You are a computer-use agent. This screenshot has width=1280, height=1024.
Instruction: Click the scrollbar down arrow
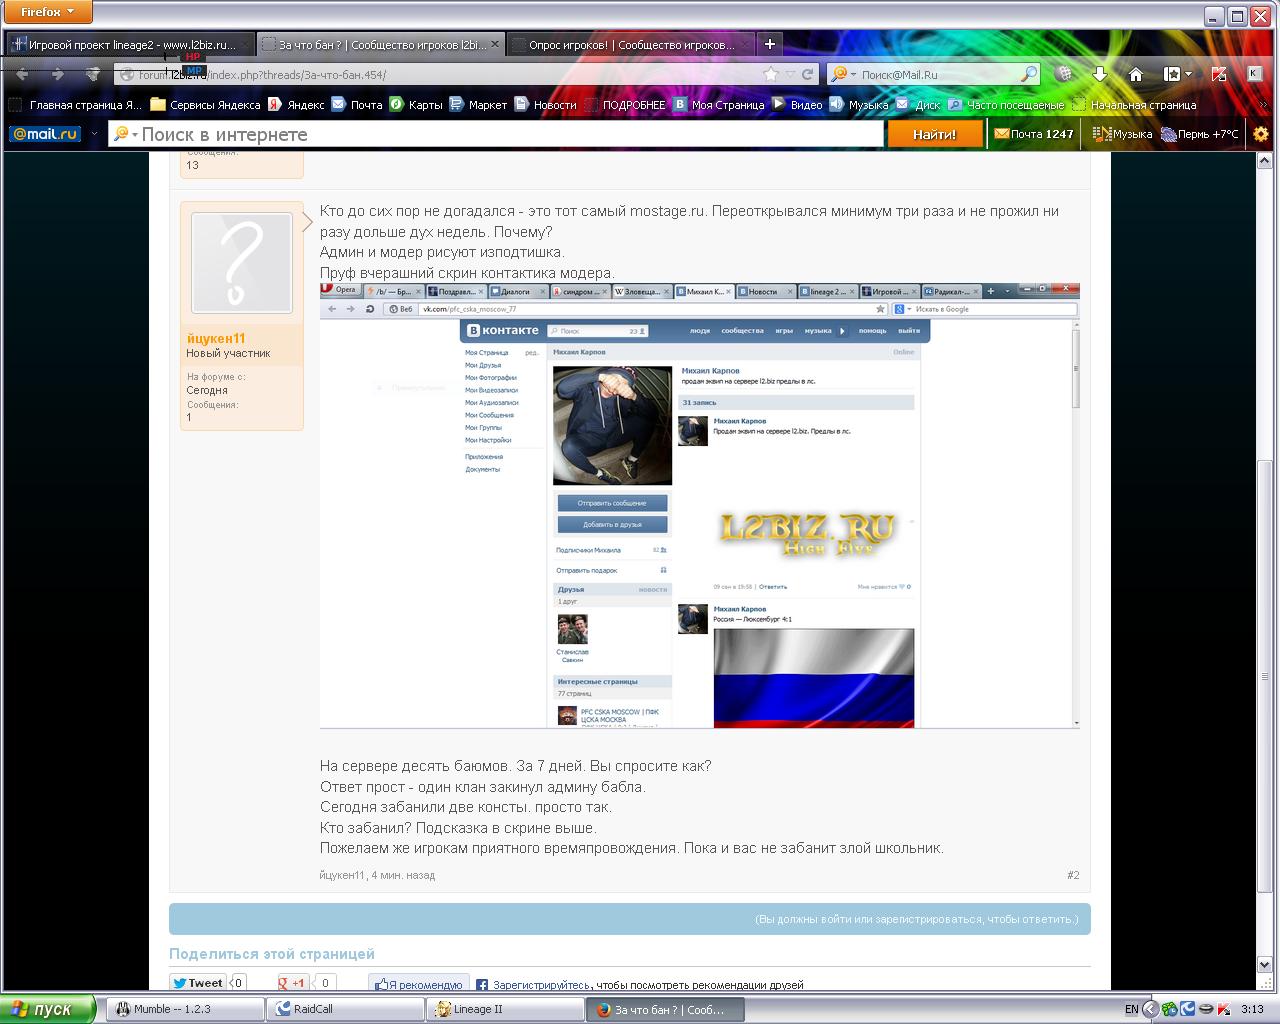1264,965
